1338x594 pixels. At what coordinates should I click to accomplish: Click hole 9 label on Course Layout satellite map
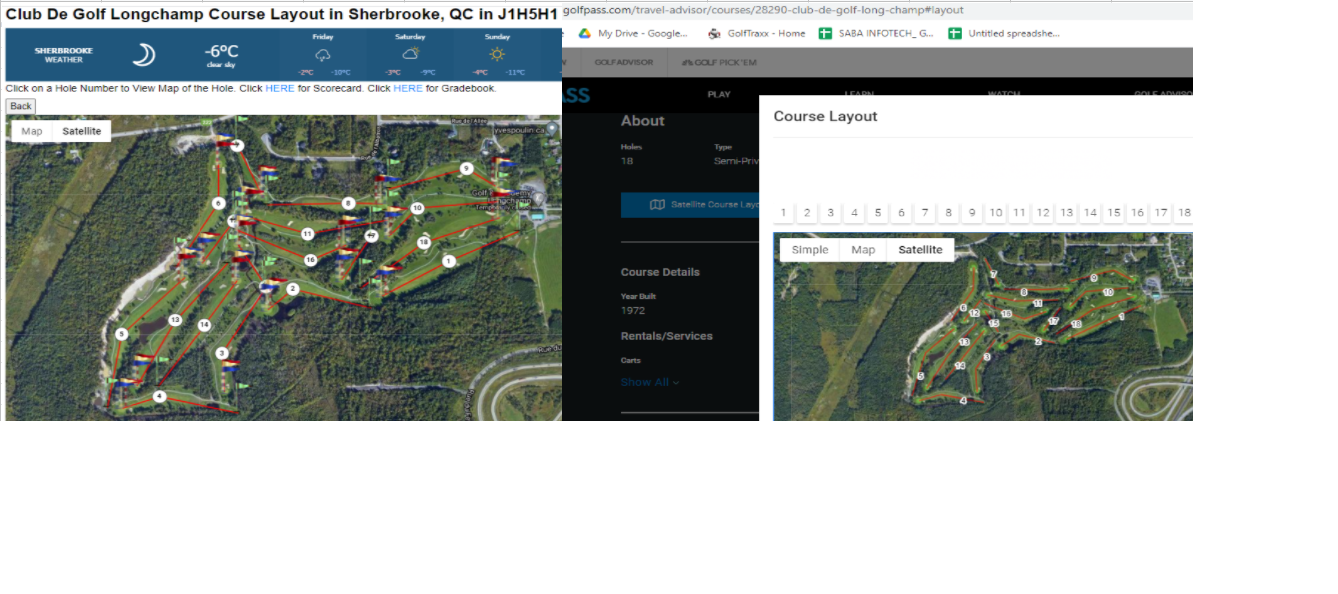click(x=1093, y=278)
